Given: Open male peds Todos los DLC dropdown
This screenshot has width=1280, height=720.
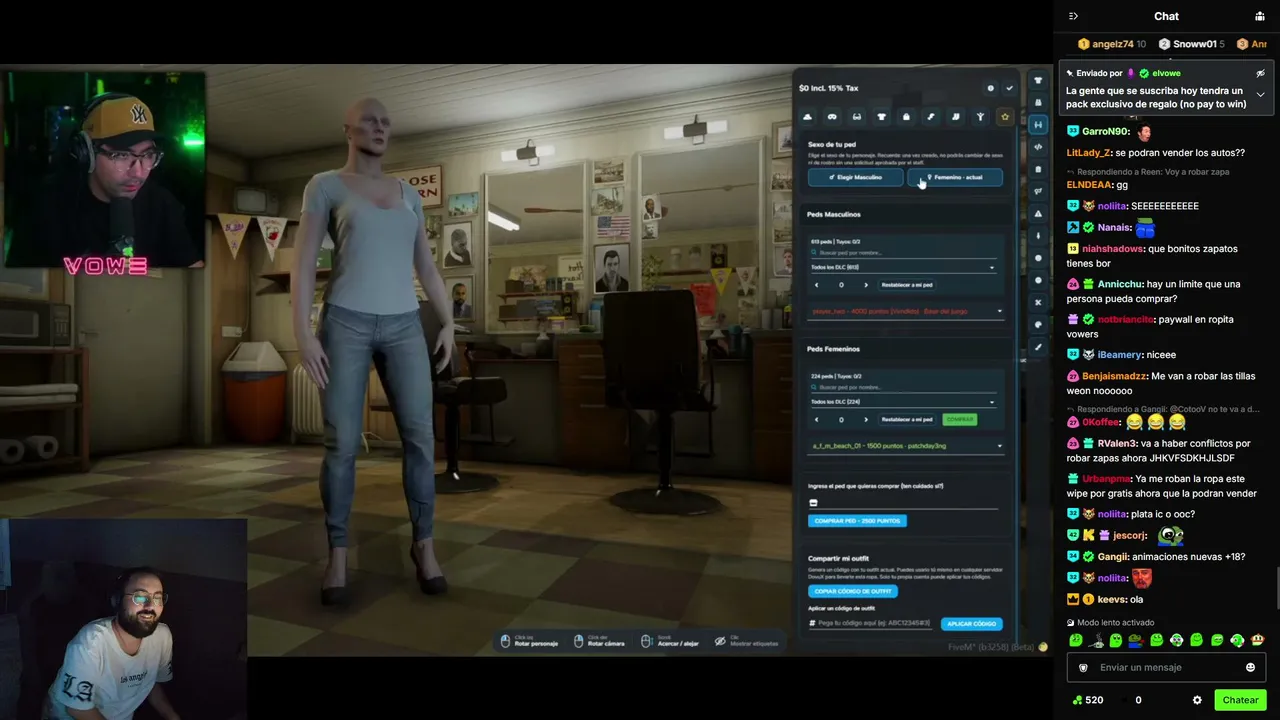Looking at the screenshot, I should pyautogui.click(x=903, y=267).
